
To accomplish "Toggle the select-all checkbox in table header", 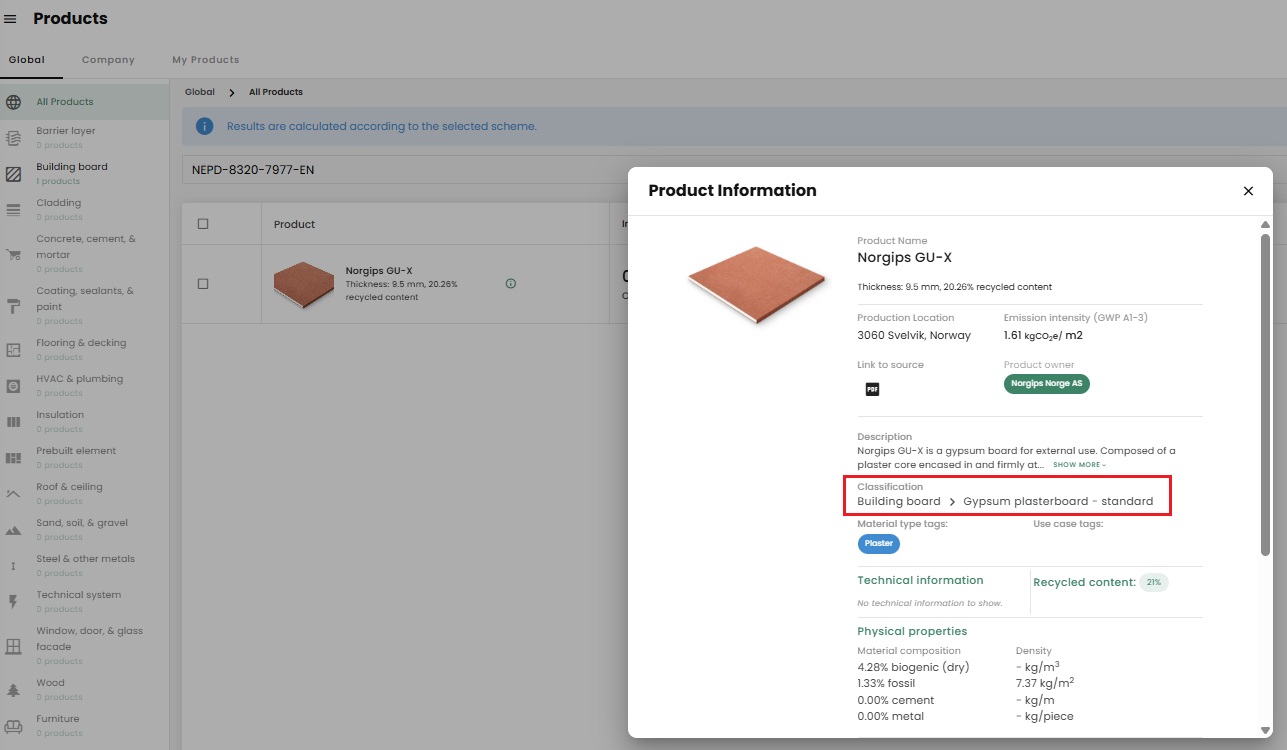I will point(203,224).
